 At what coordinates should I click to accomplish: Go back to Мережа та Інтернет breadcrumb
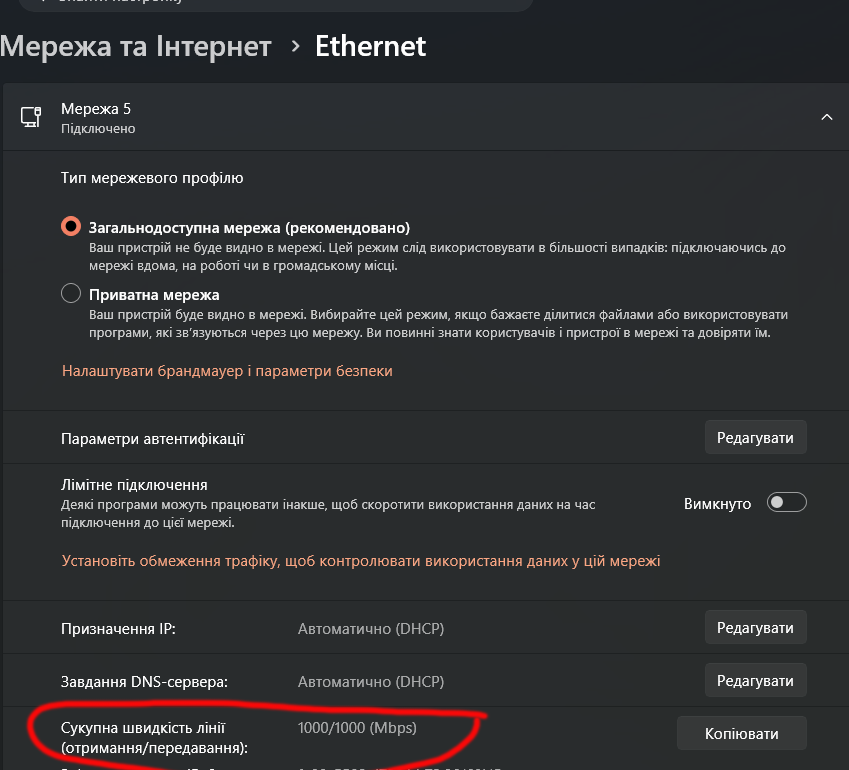(x=135, y=46)
